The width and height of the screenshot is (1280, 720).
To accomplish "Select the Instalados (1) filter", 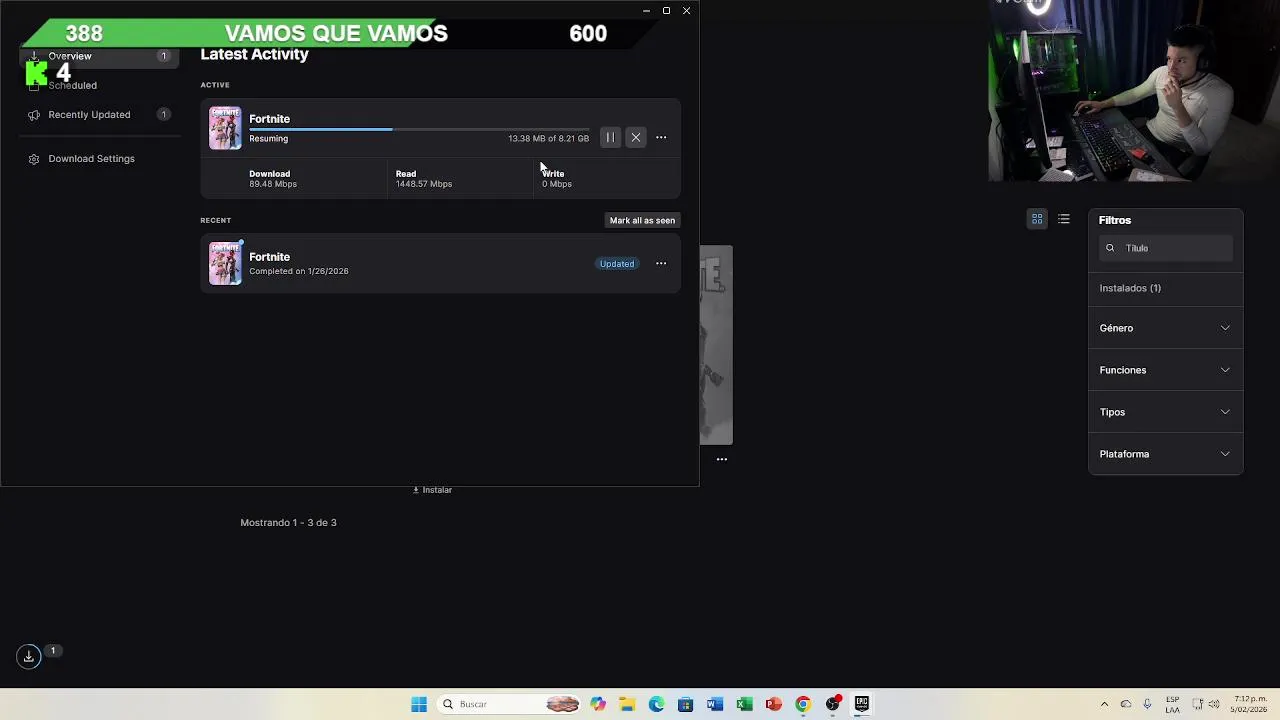I will click(1130, 288).
